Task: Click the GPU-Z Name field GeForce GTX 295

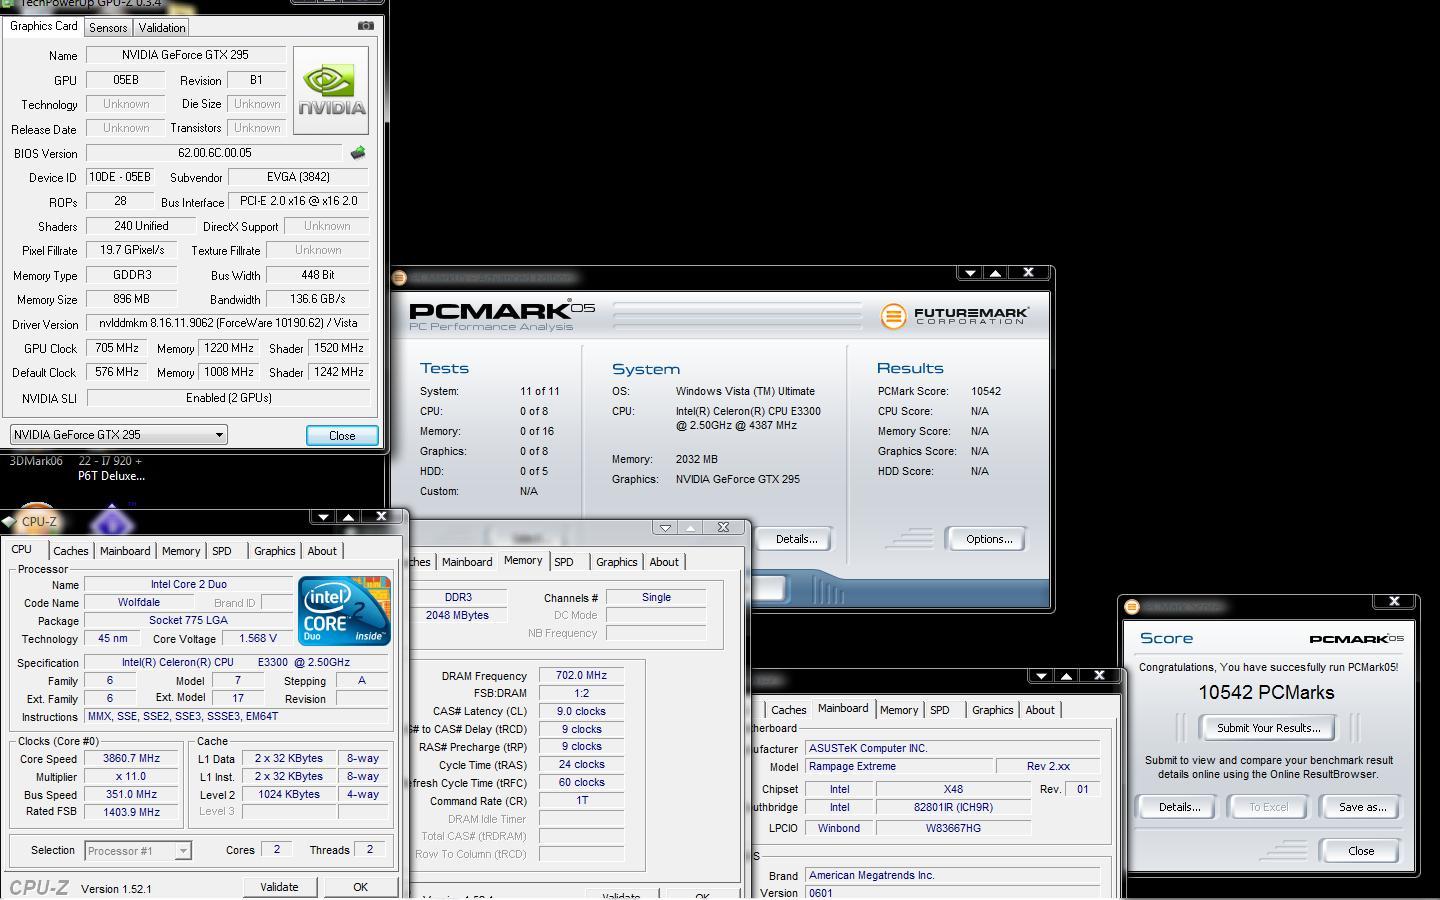Action: click(x=186, y=55)
